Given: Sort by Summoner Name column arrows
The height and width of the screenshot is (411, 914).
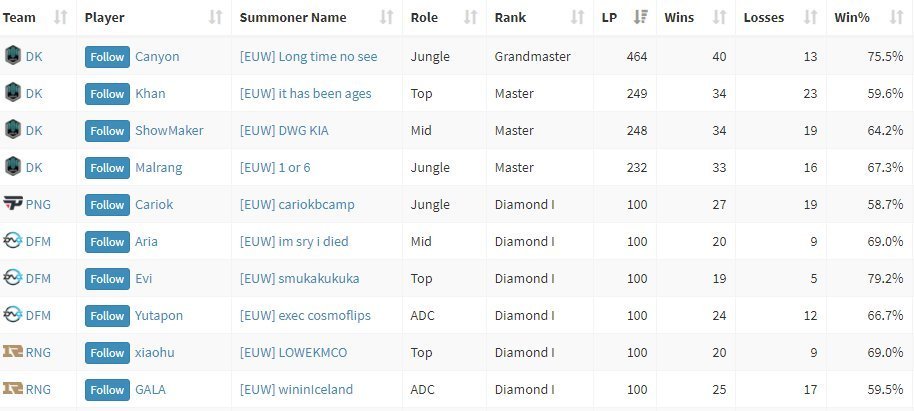Looking at the screenshot, I should coord(386,17).
